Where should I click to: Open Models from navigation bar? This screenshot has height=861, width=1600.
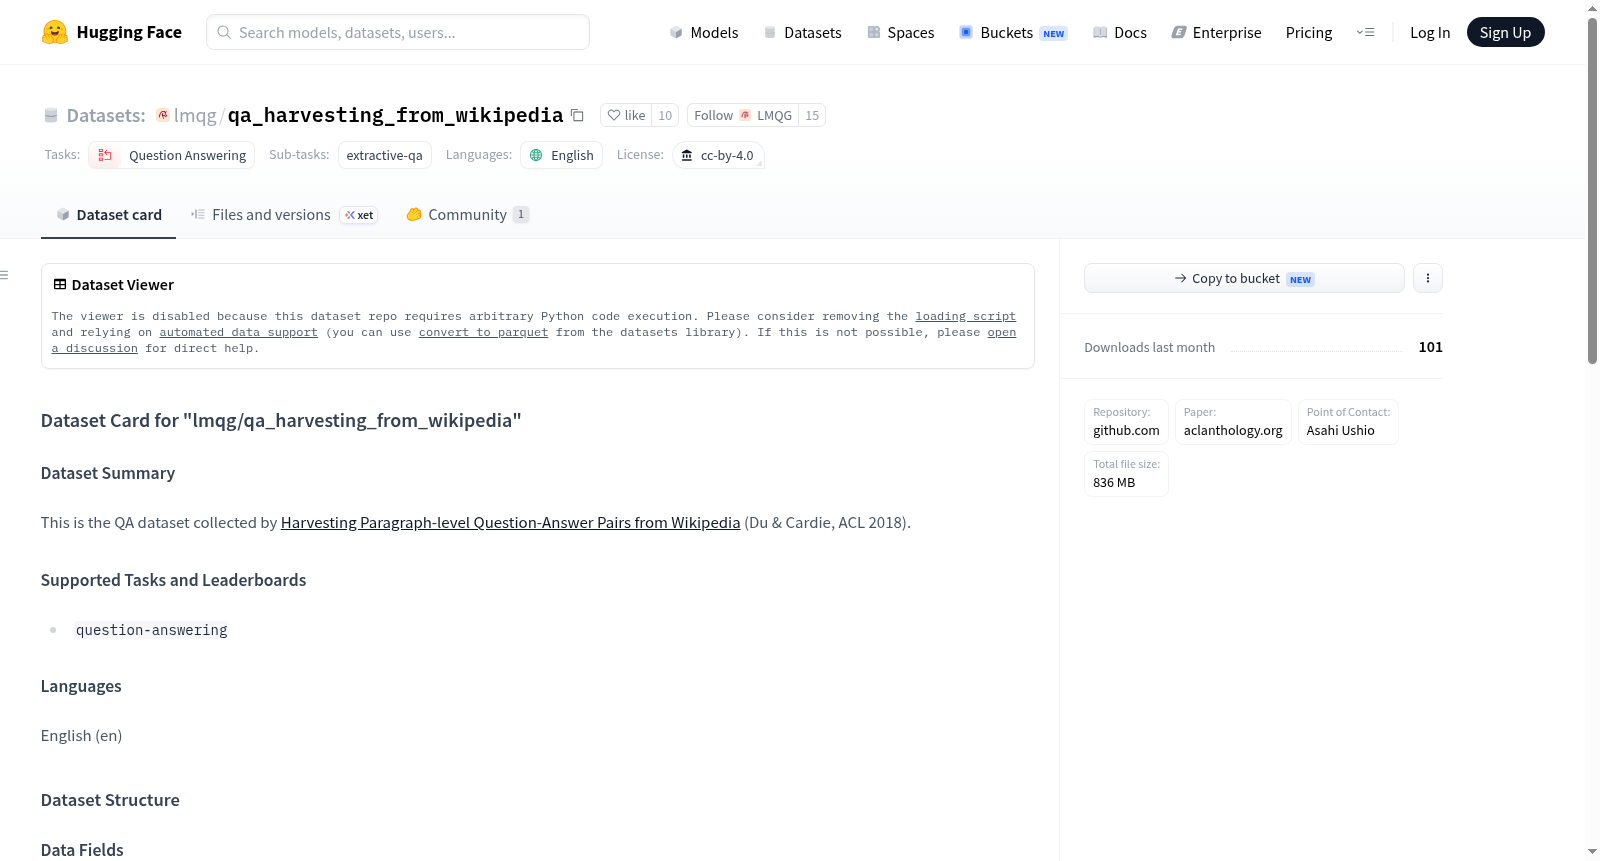click(x=704, y=32)
